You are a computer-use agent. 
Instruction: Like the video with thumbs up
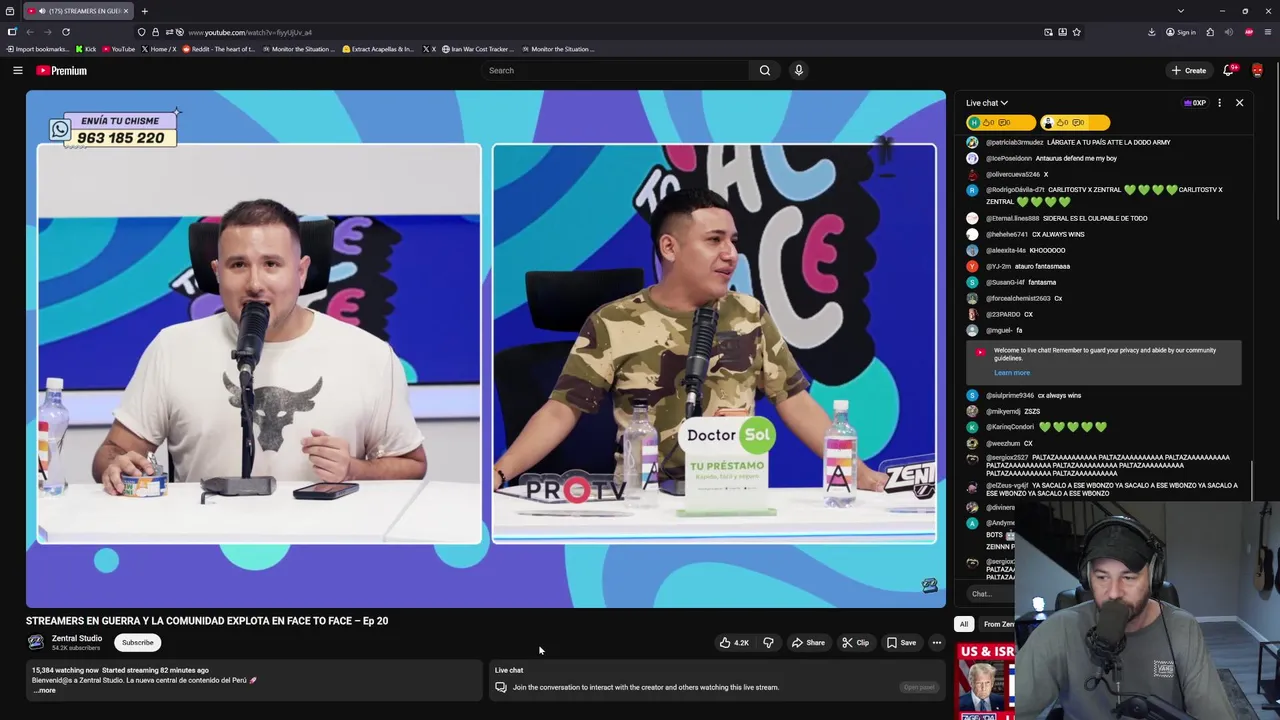[734, 643]
